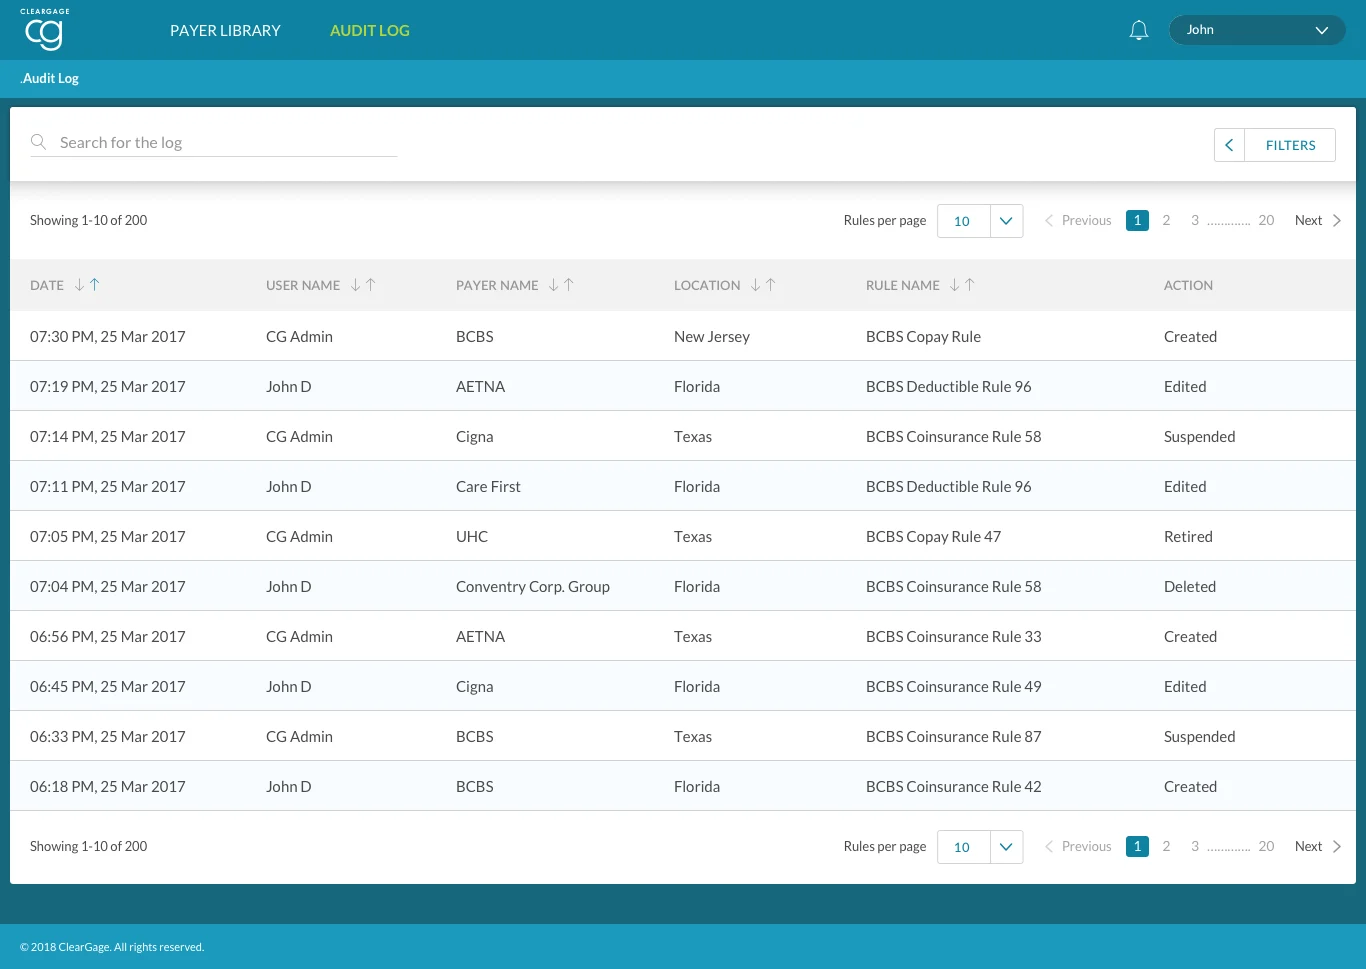Expand top Rules per page dropdown
The height and width of the screenshot is (969, 1366).
(1006, 221)
